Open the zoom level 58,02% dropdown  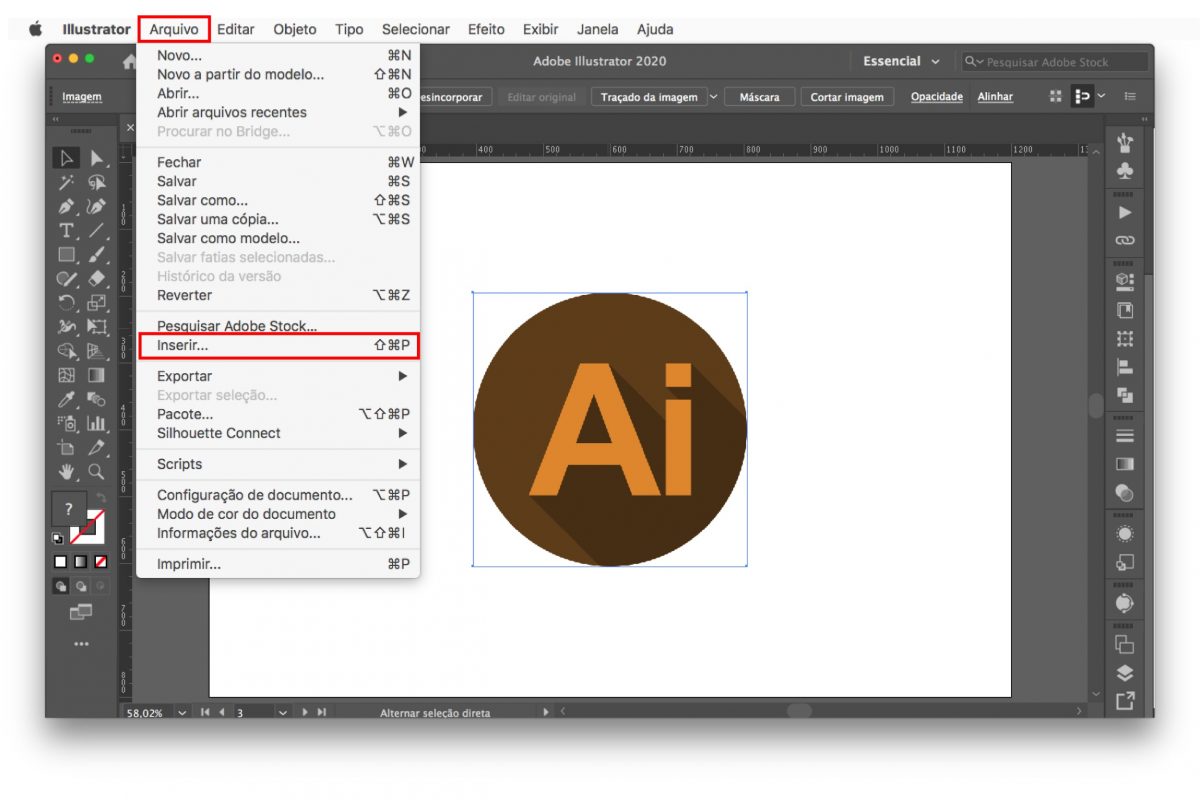pos(182,712)
